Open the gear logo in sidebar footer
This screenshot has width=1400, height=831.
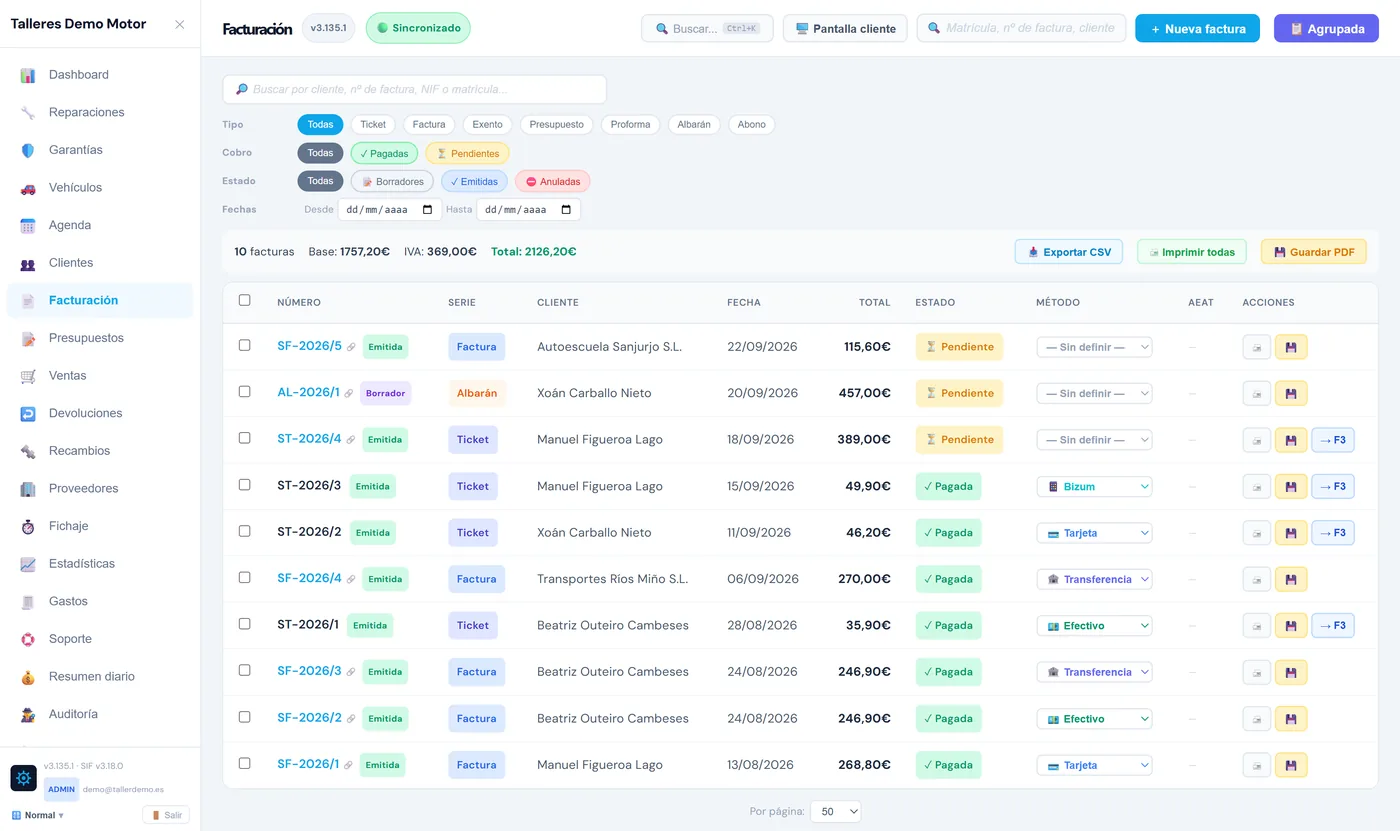pos(24,778)
